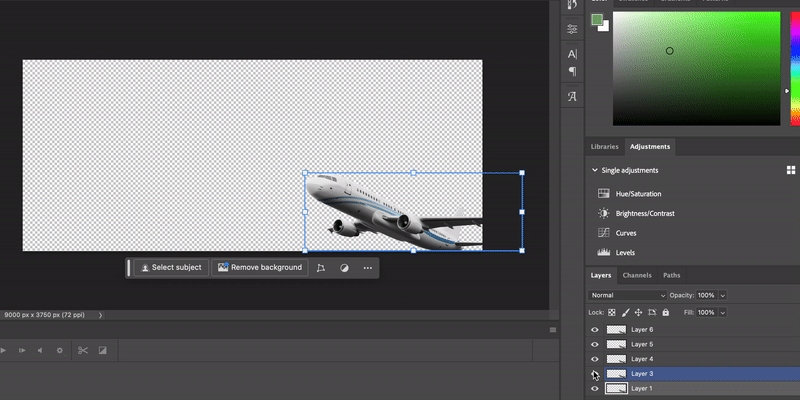This screenshot has width=800, height=400.
Task: Switch to the Libraries tab
Action: (x=605, y=146)
